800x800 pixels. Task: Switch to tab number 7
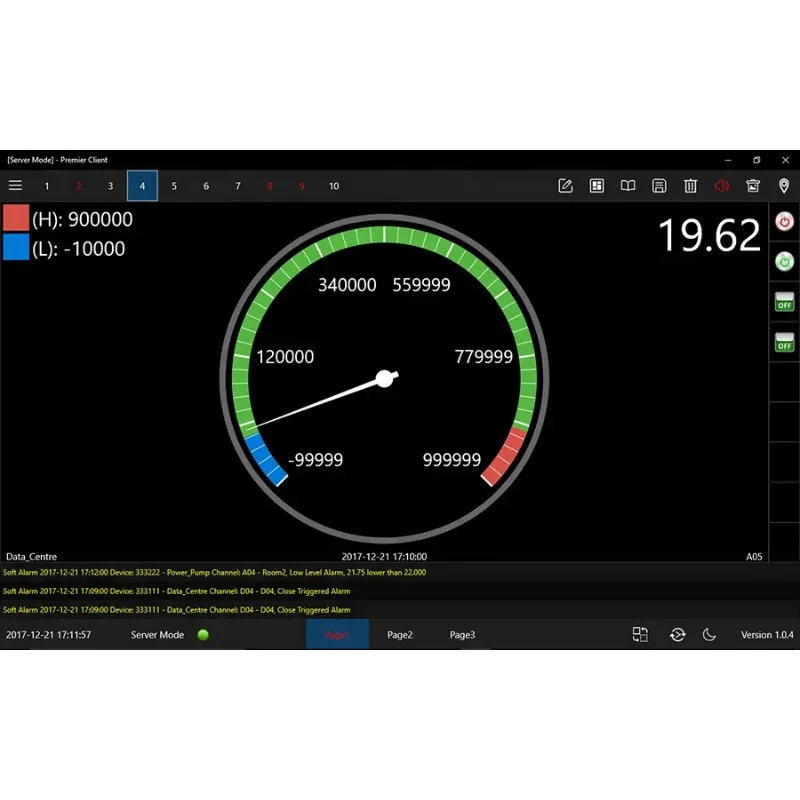[x=238, y=186]
